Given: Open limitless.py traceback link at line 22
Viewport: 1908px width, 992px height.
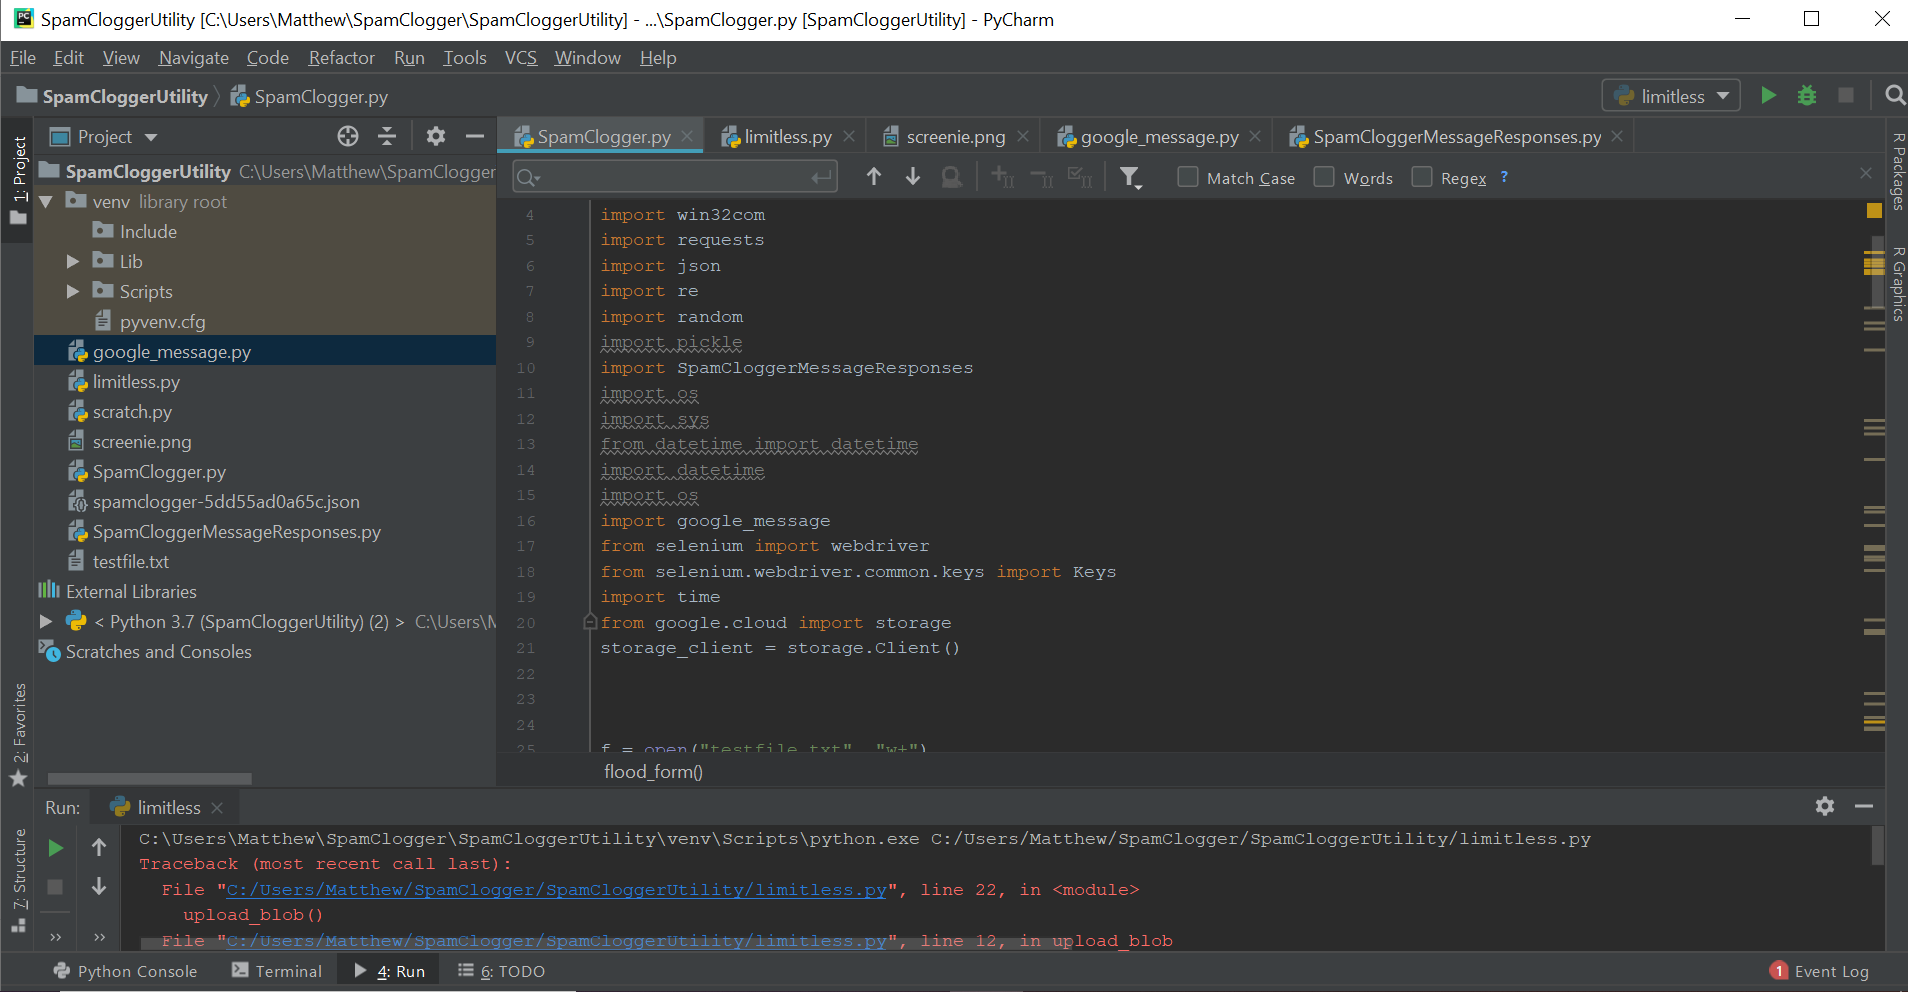Looking at the screenshot, I should (x=556, y=890).
